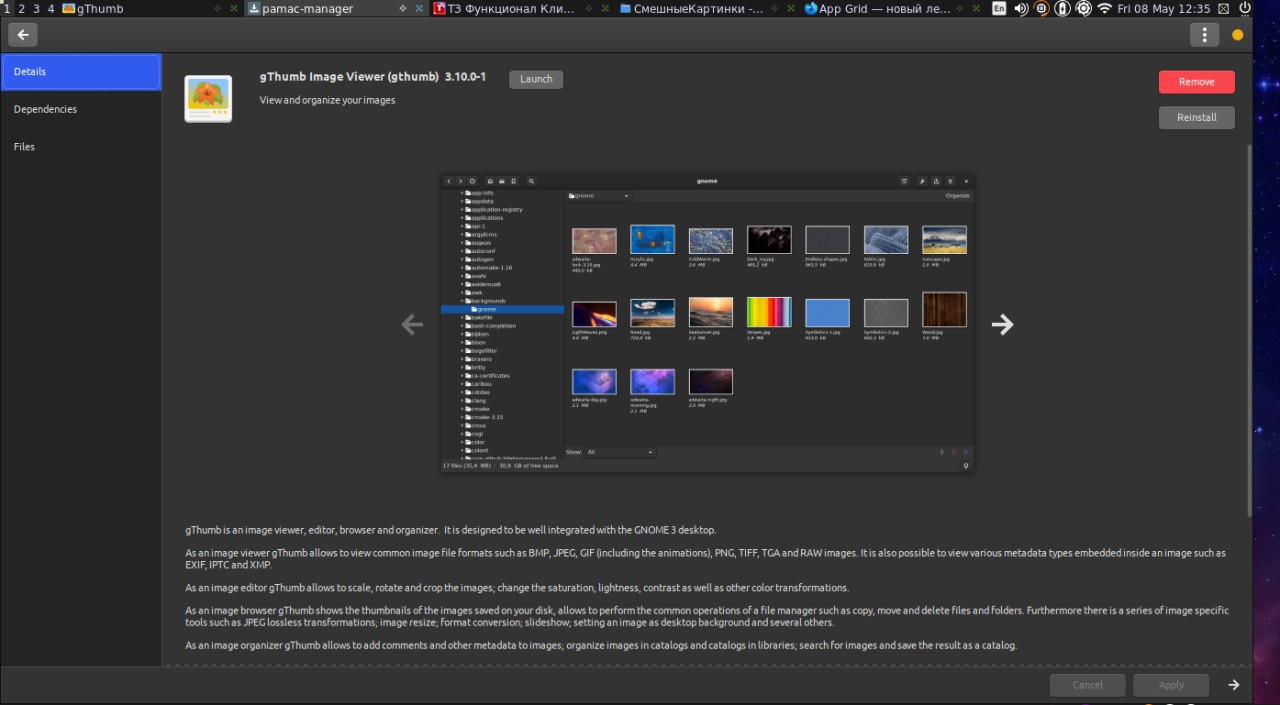This screenshot has width=1280, height=705.
Task: Switch to workspace 4
Action: click(50, 8)
